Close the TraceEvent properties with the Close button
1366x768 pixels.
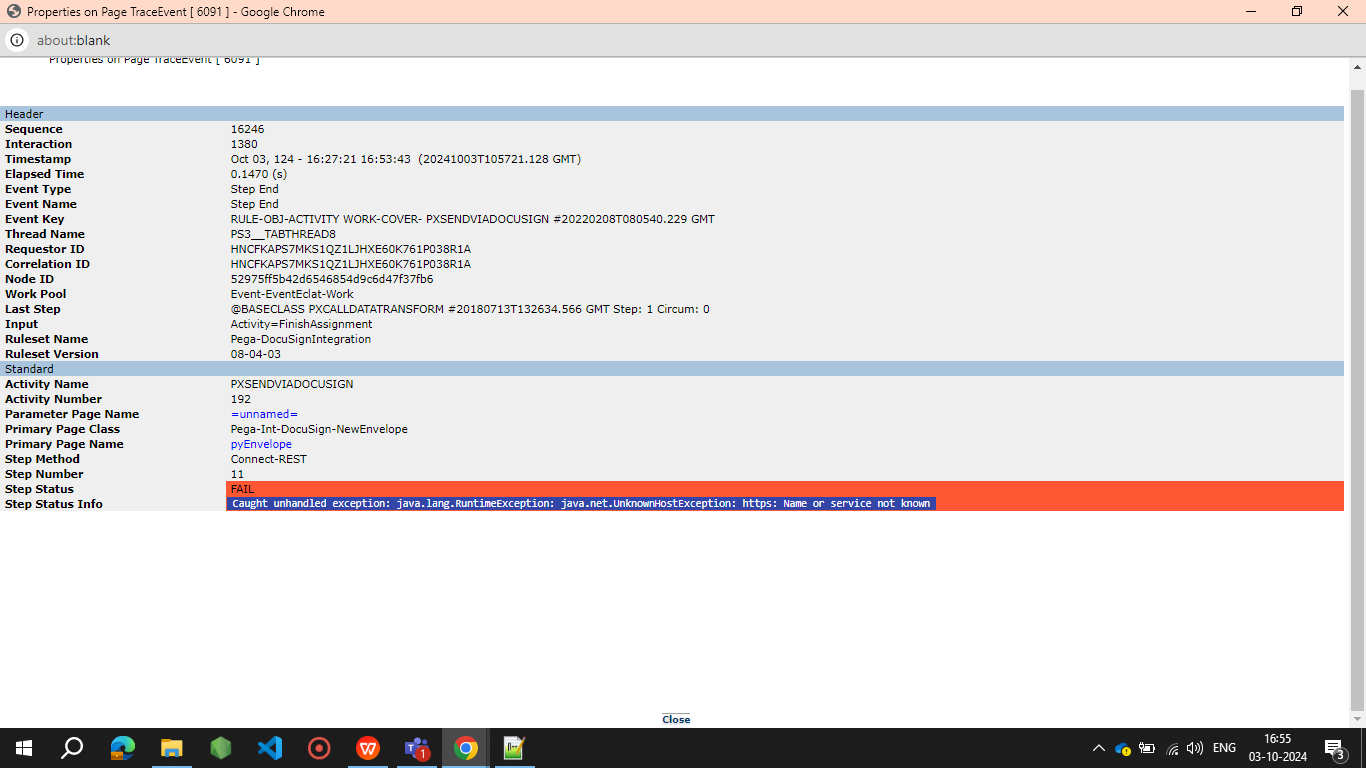coord(675,718)
